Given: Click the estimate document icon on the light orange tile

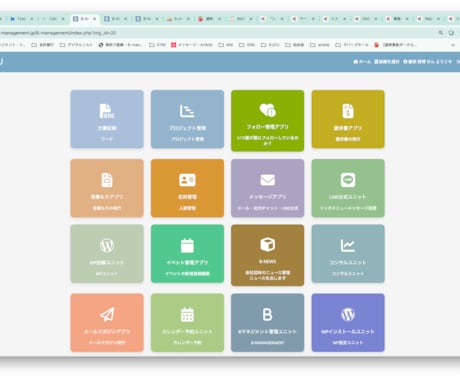Looking at the screenshot, I should pos(107,180).
